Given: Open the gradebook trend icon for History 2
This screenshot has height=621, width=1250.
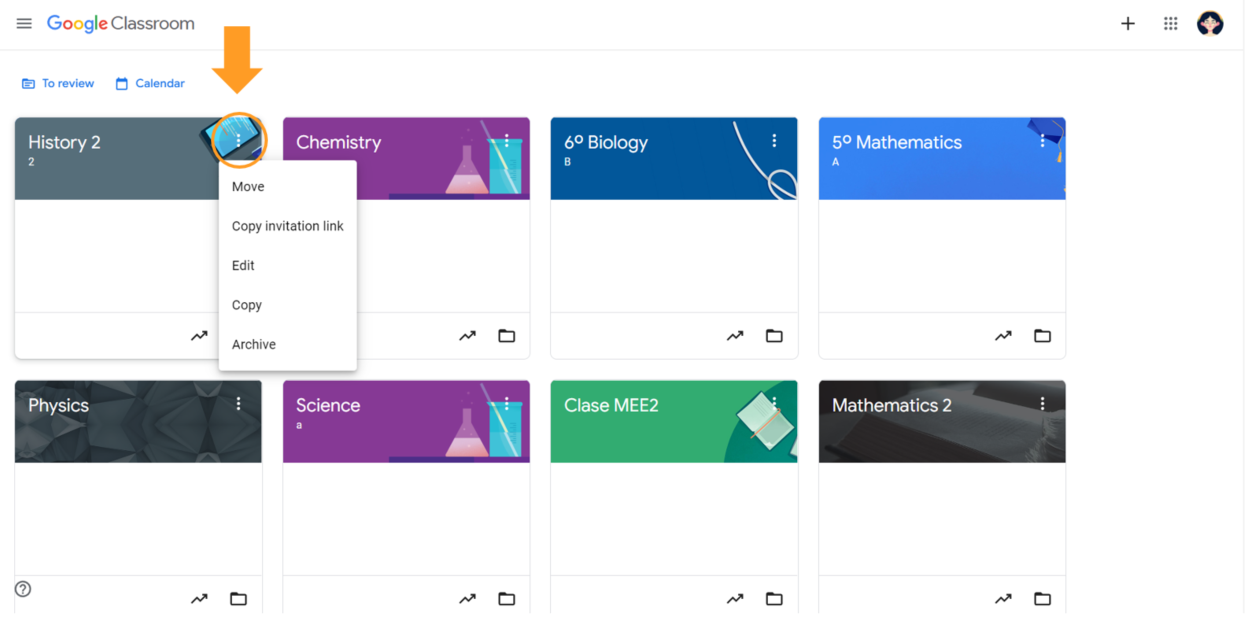Looking at the screenshot, I should [x=199, y=336].
